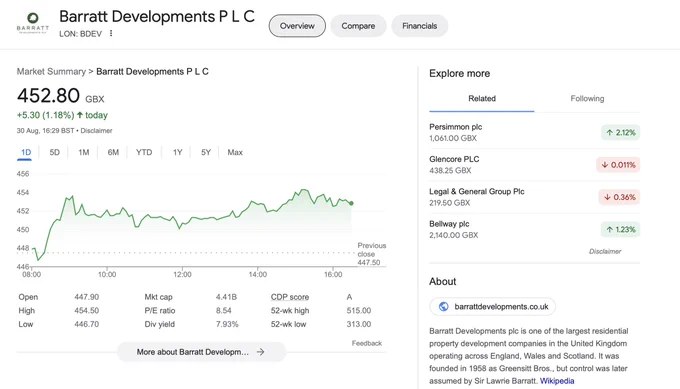The image size is (680, 389).
Task: Click the High value 454.50
Action: pos(87,311)
